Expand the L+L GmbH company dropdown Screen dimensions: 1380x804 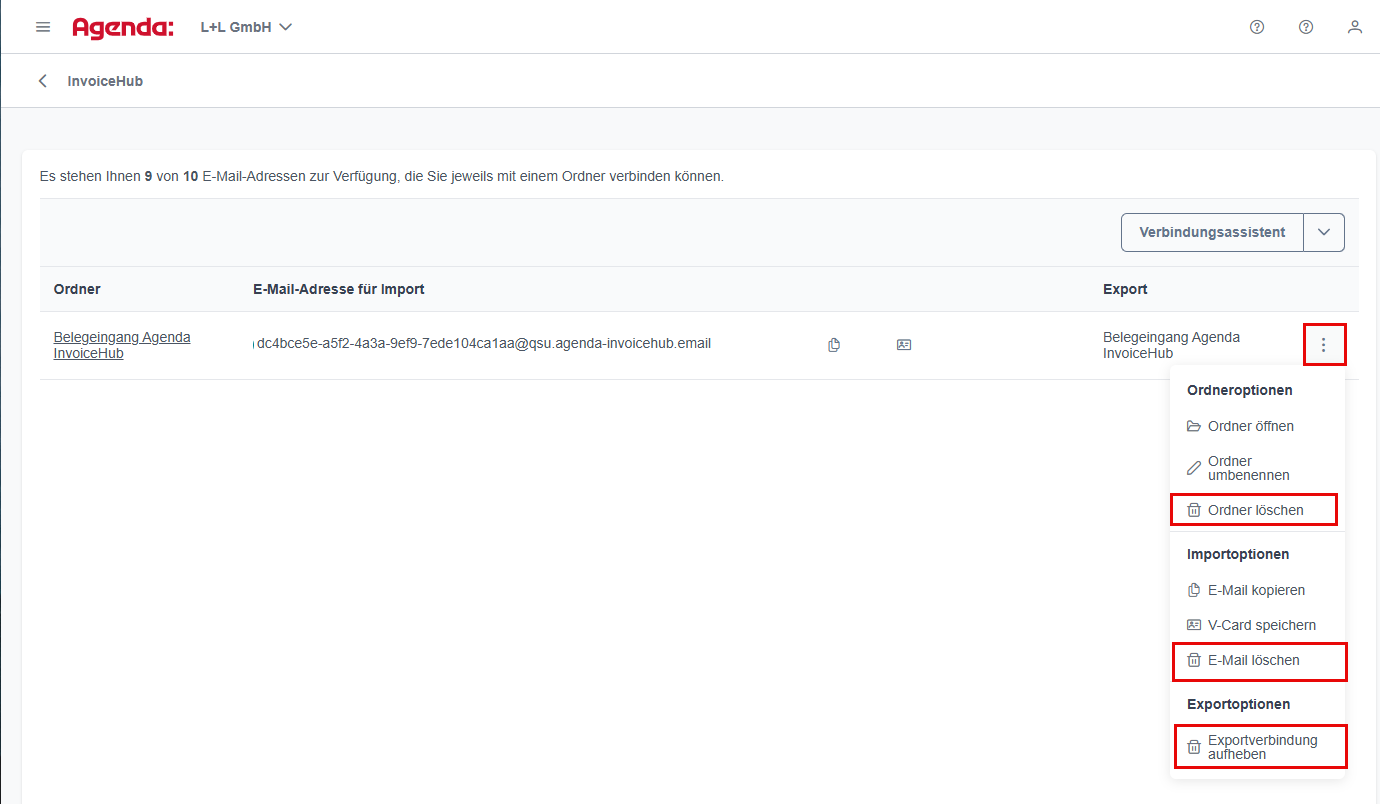coord(246,27)
